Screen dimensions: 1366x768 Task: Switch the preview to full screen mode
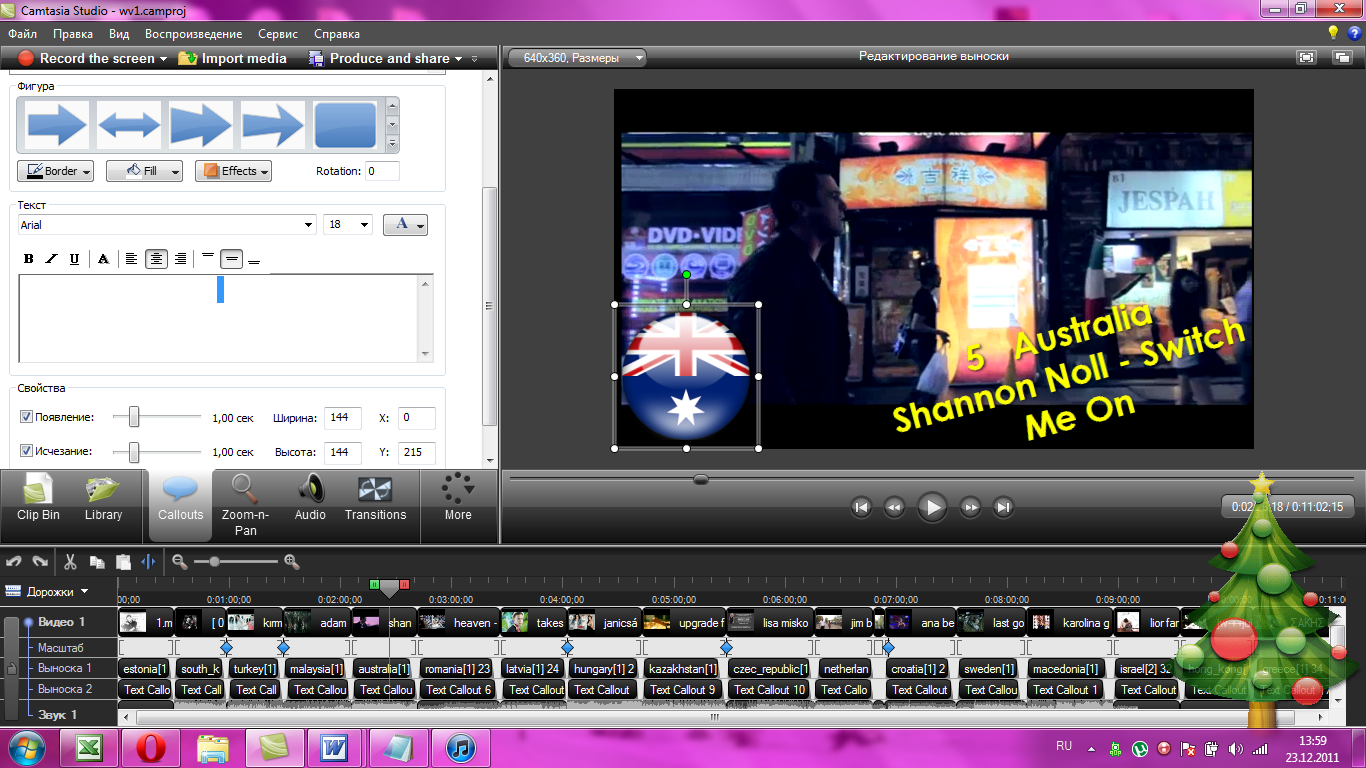pos(1307,58)
